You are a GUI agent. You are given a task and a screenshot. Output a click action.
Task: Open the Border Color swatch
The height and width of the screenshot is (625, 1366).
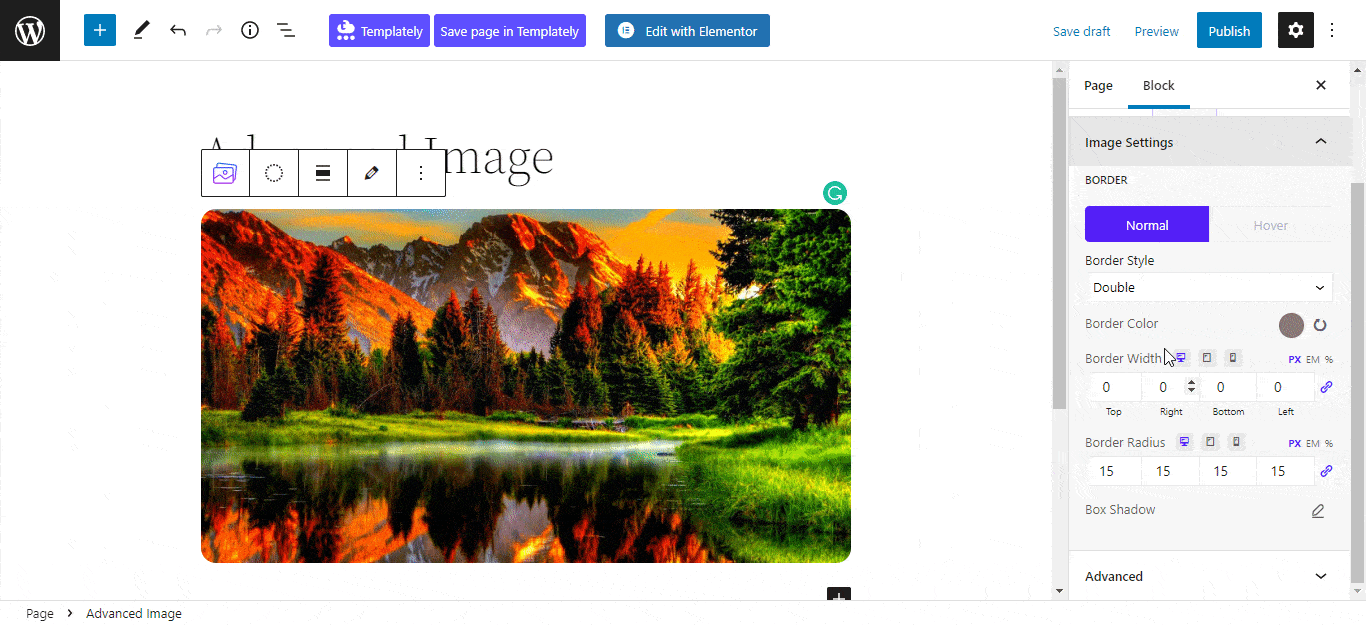(1291, 325)
